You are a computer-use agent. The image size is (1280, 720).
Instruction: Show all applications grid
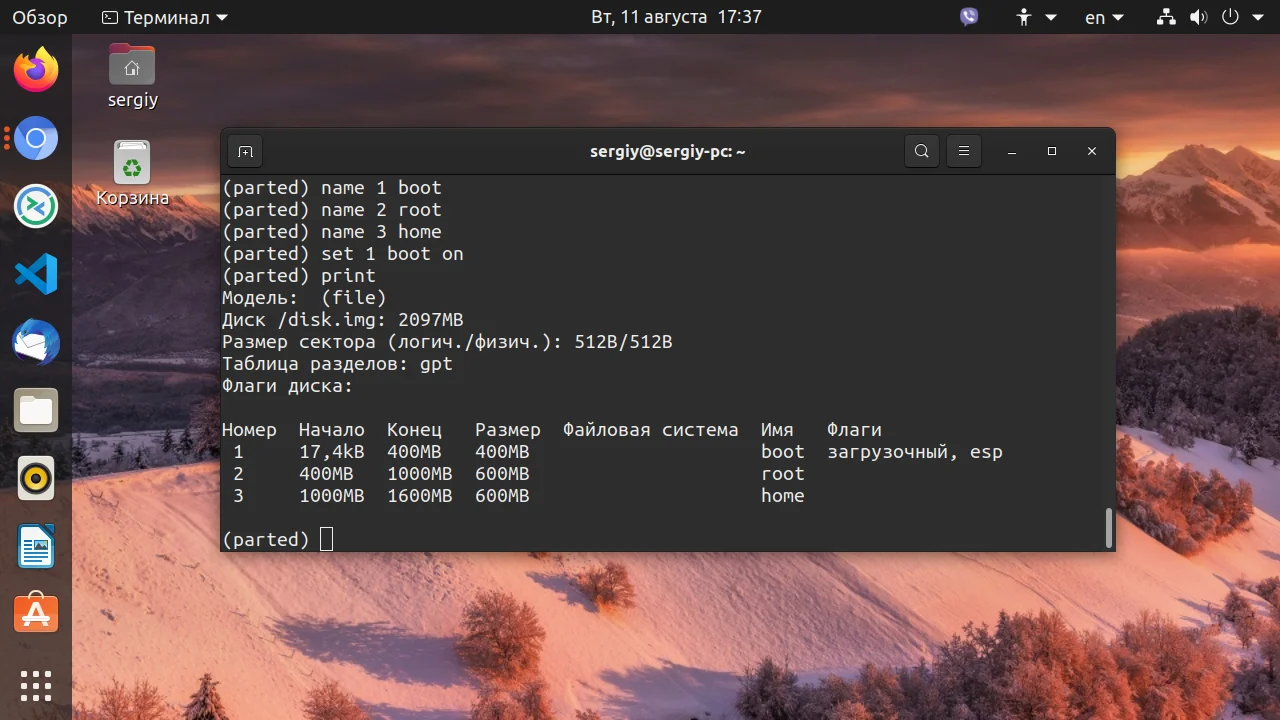(x=36, y=686)
